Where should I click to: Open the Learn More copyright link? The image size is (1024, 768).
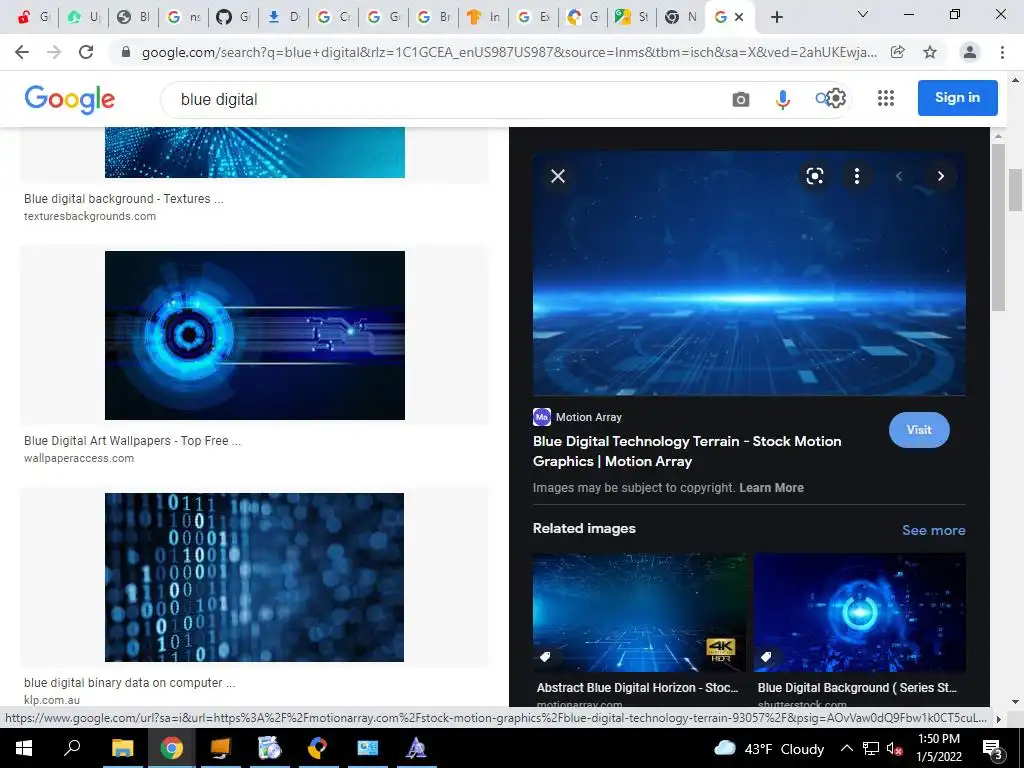[771, 488]
